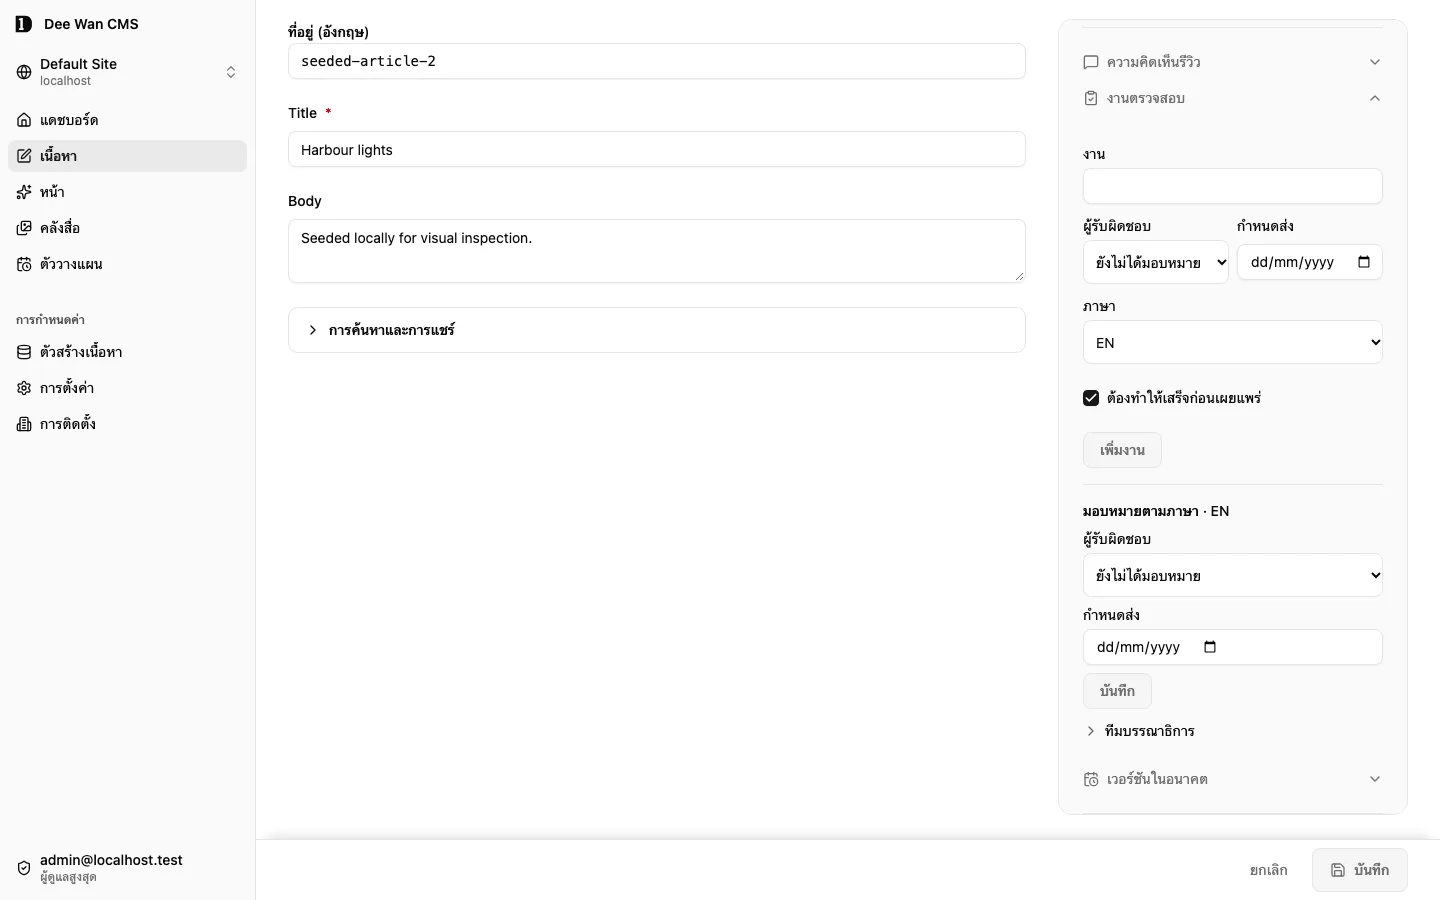This screenshot has width=1440, height=900.
Task: Click the empty งาน task name field
Action: pyautogui.click(x=1233, y=186)
